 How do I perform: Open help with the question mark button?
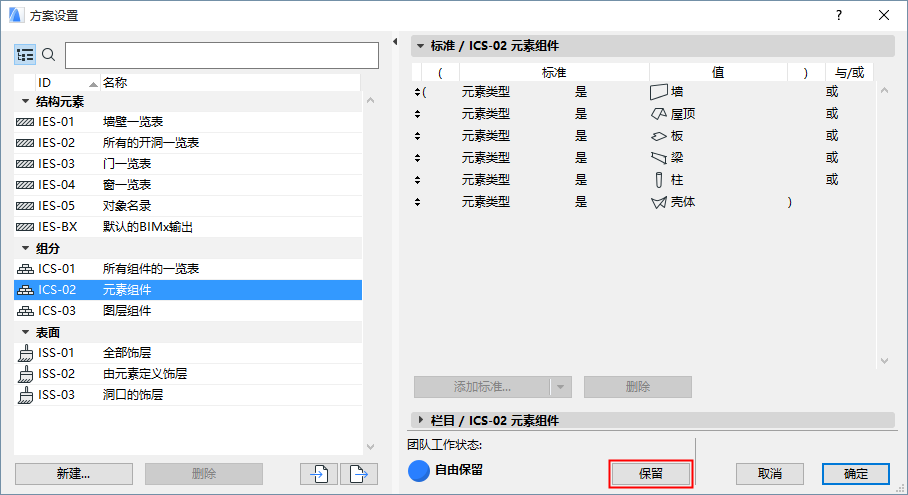839,15
